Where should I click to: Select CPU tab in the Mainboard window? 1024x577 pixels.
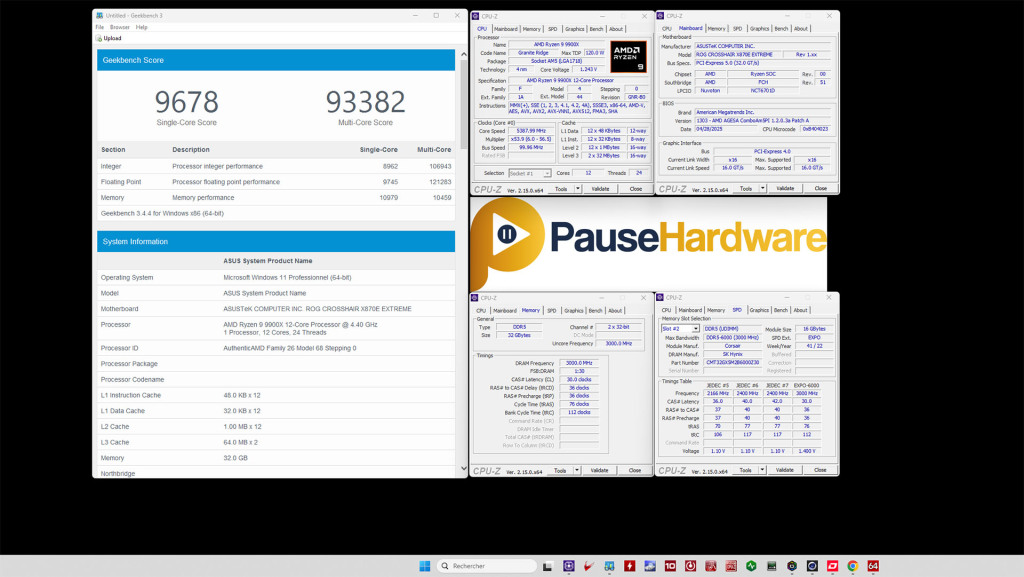point(666,29)
